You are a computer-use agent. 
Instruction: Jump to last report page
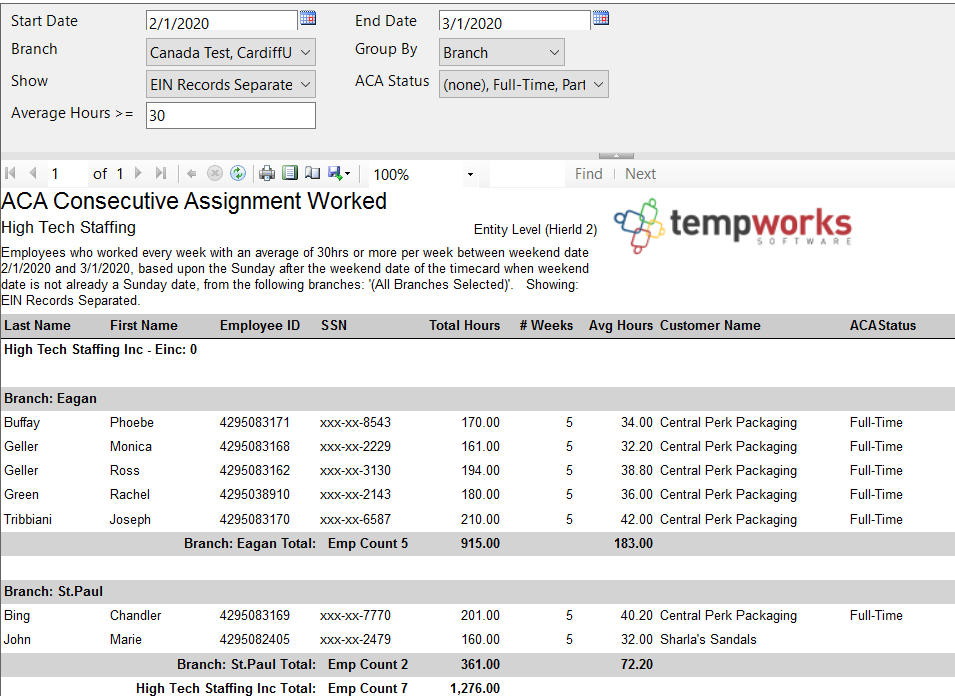[x=161, y=174]
